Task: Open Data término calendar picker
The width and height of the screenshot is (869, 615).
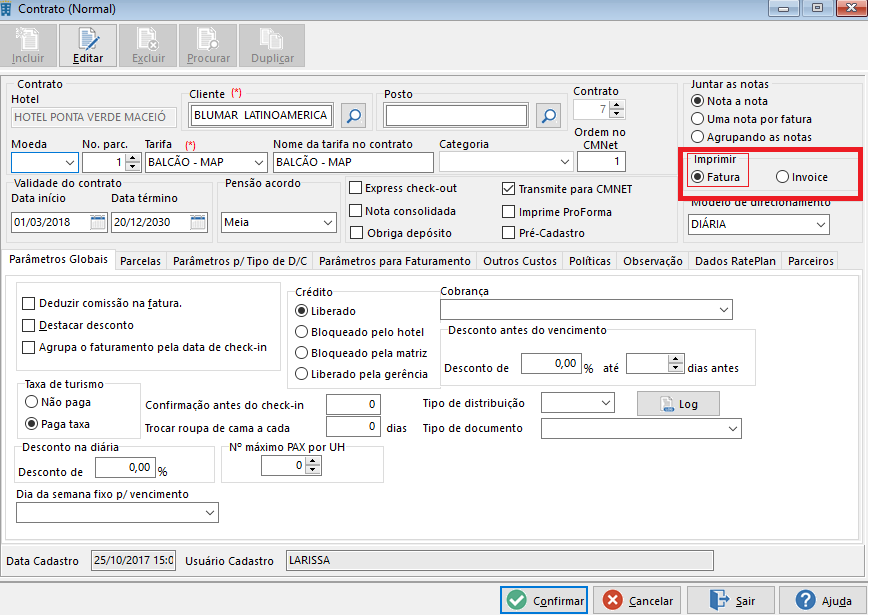Action: (x=198, y=222)
